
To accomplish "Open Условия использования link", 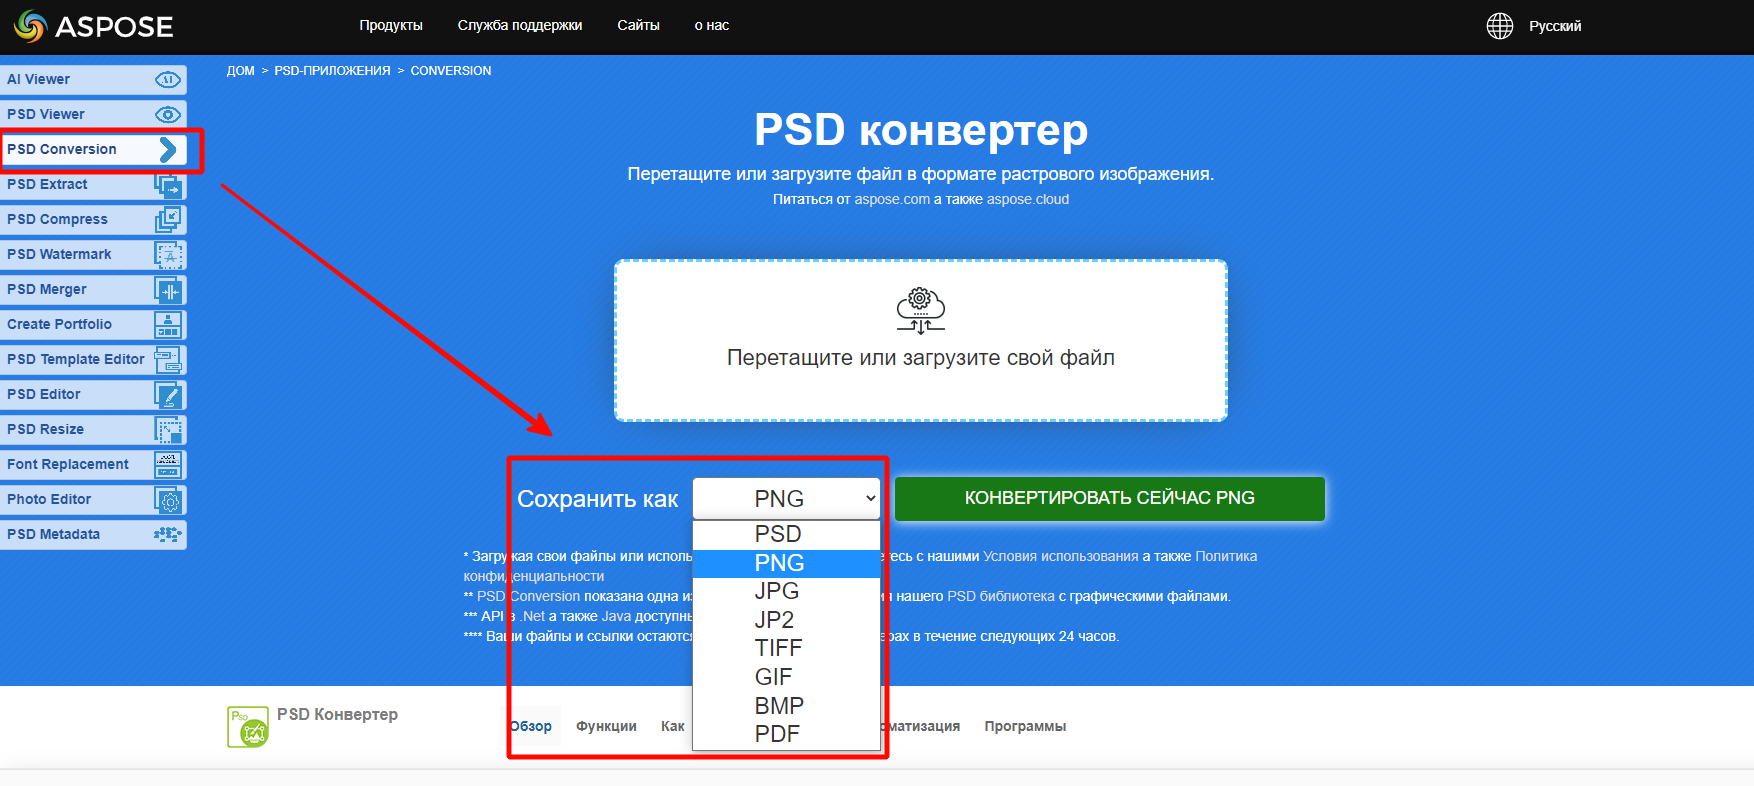I will [1061, 556].
